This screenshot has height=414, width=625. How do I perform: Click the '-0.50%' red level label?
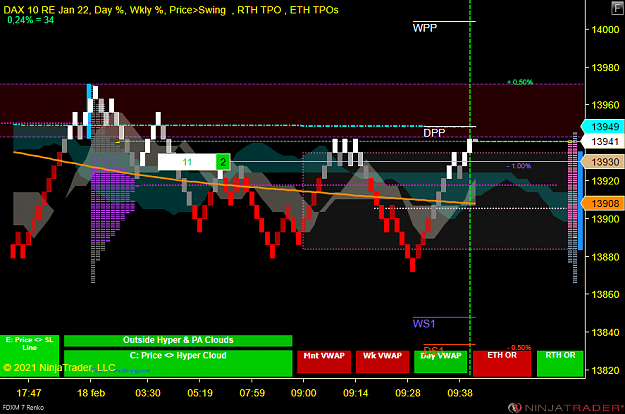[x=519, y=347]
